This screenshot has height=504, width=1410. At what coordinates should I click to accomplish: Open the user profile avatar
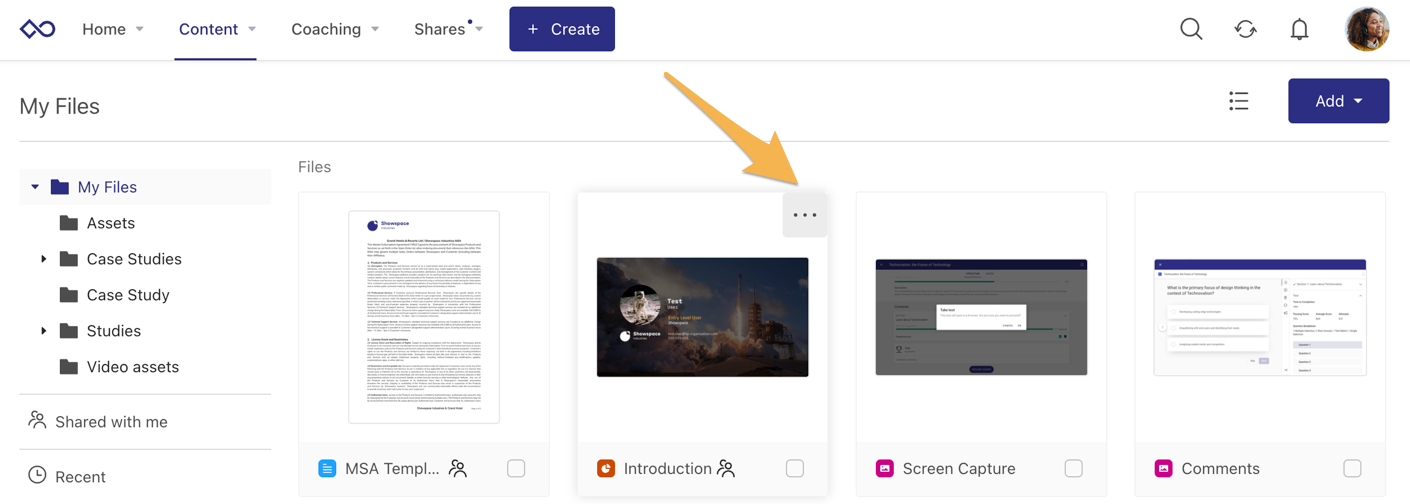(x=1367, y=29)
